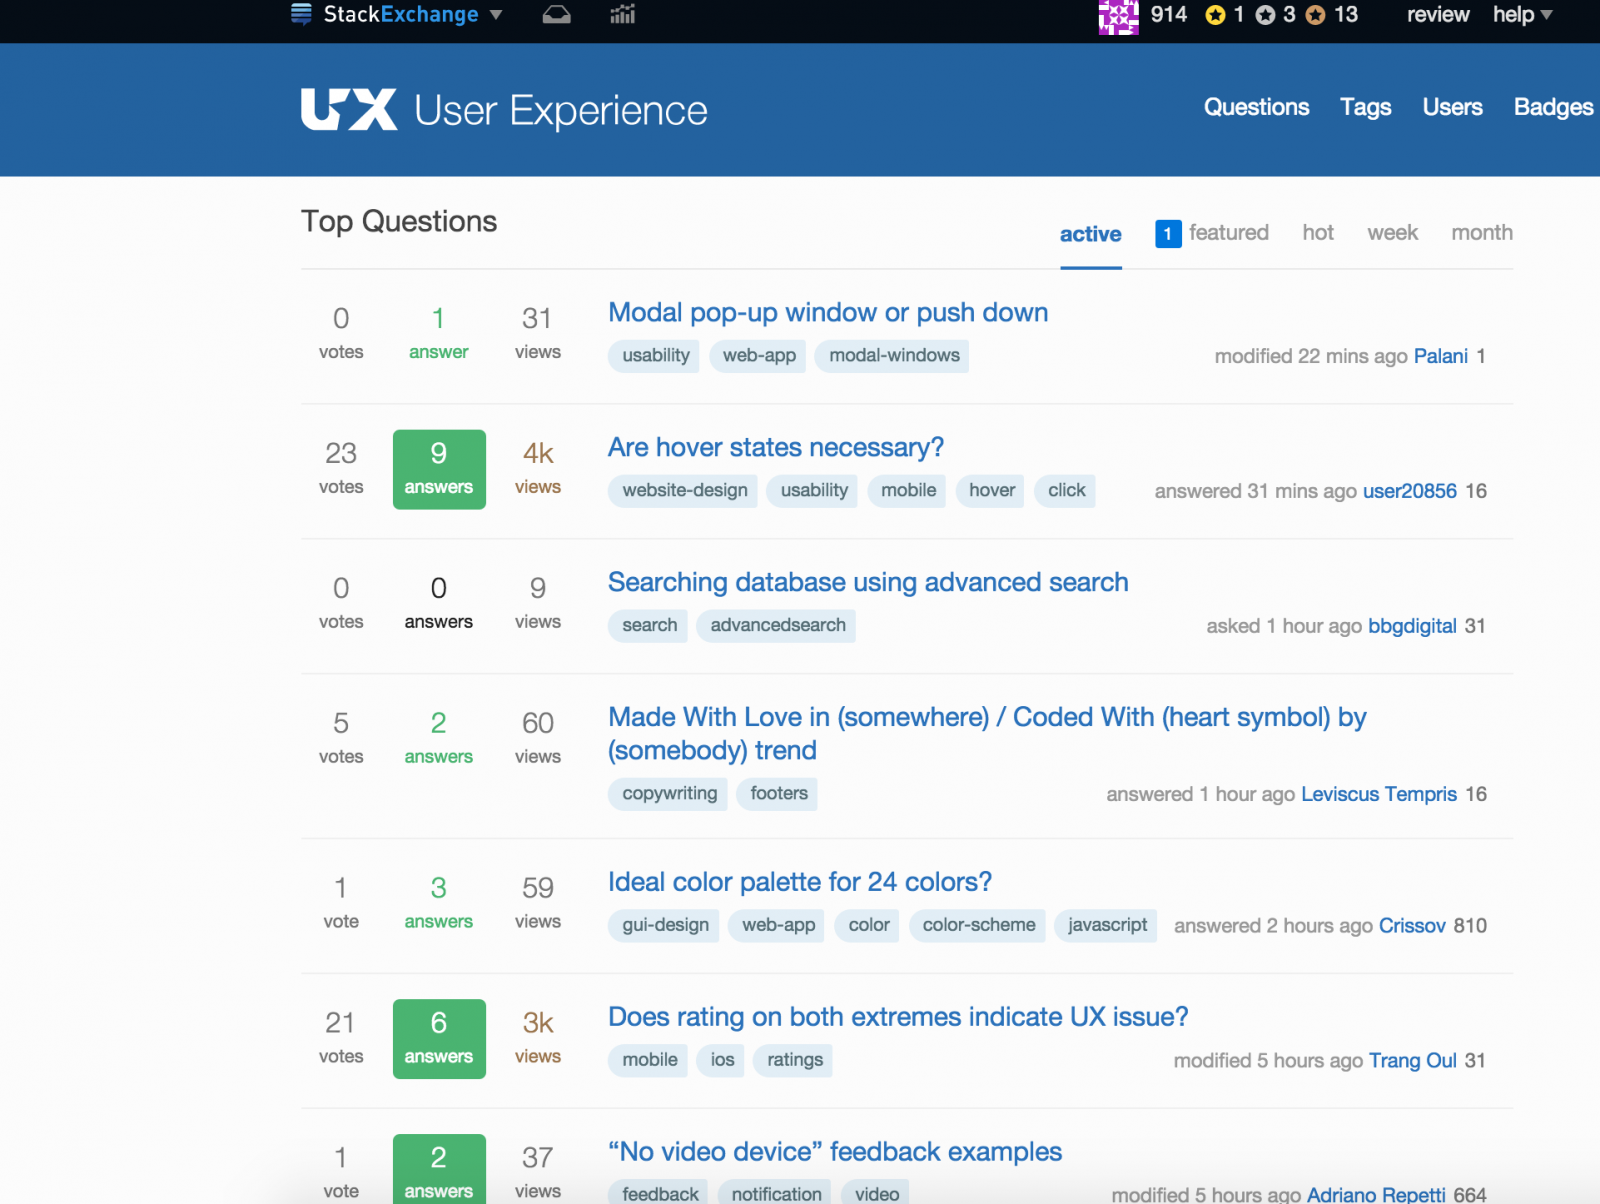Open the Tags page in navigation
Image resolution: width=1600 pixels, height=1204 pixels.
1365,107
